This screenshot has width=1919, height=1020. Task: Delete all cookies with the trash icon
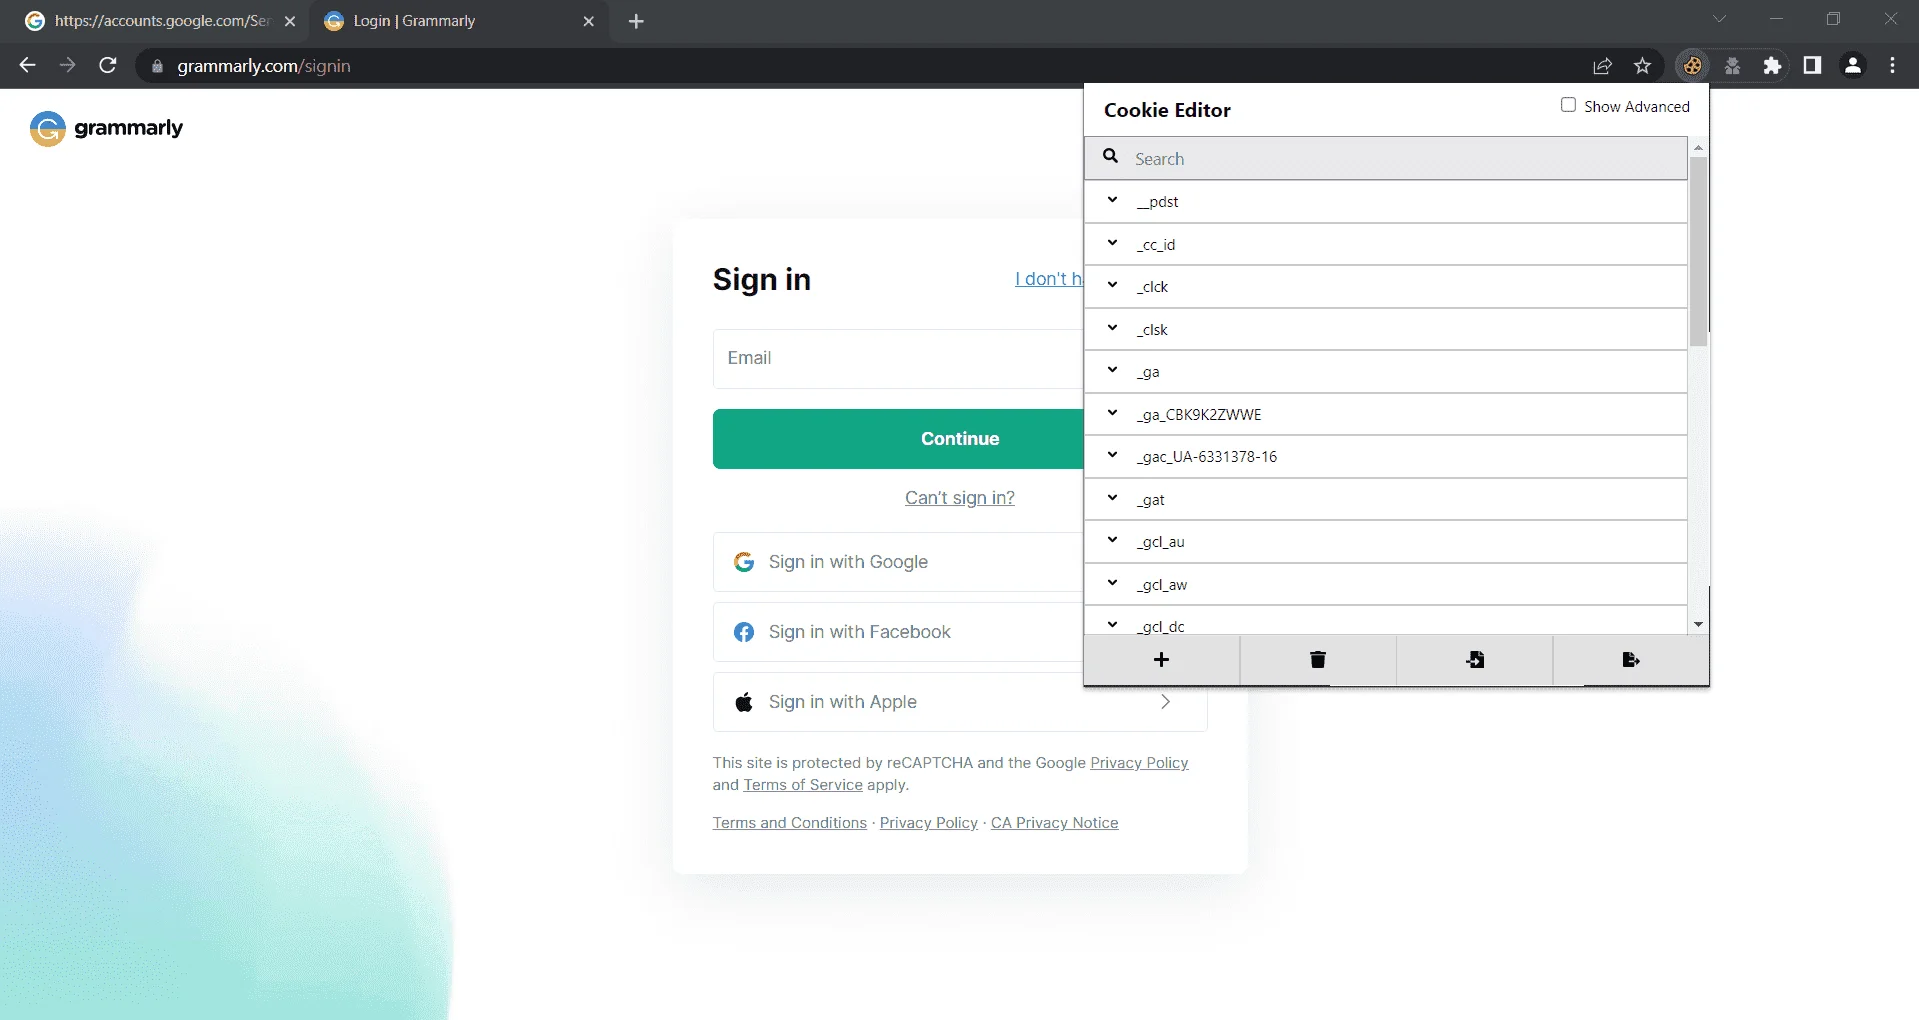pos(1318,660)
